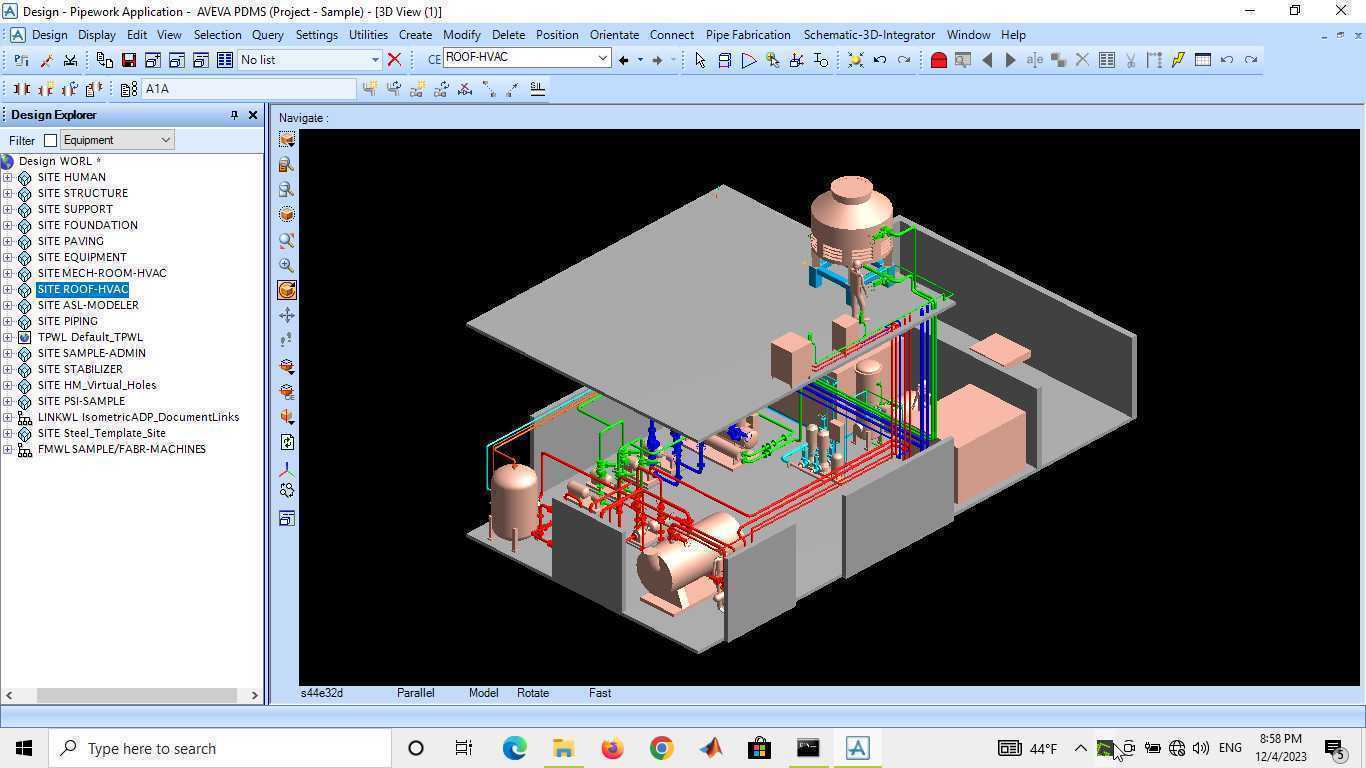Select SITE Steel_Template_Site item
This screenshot has height=768, width=1366.
[x=102, y=433]
